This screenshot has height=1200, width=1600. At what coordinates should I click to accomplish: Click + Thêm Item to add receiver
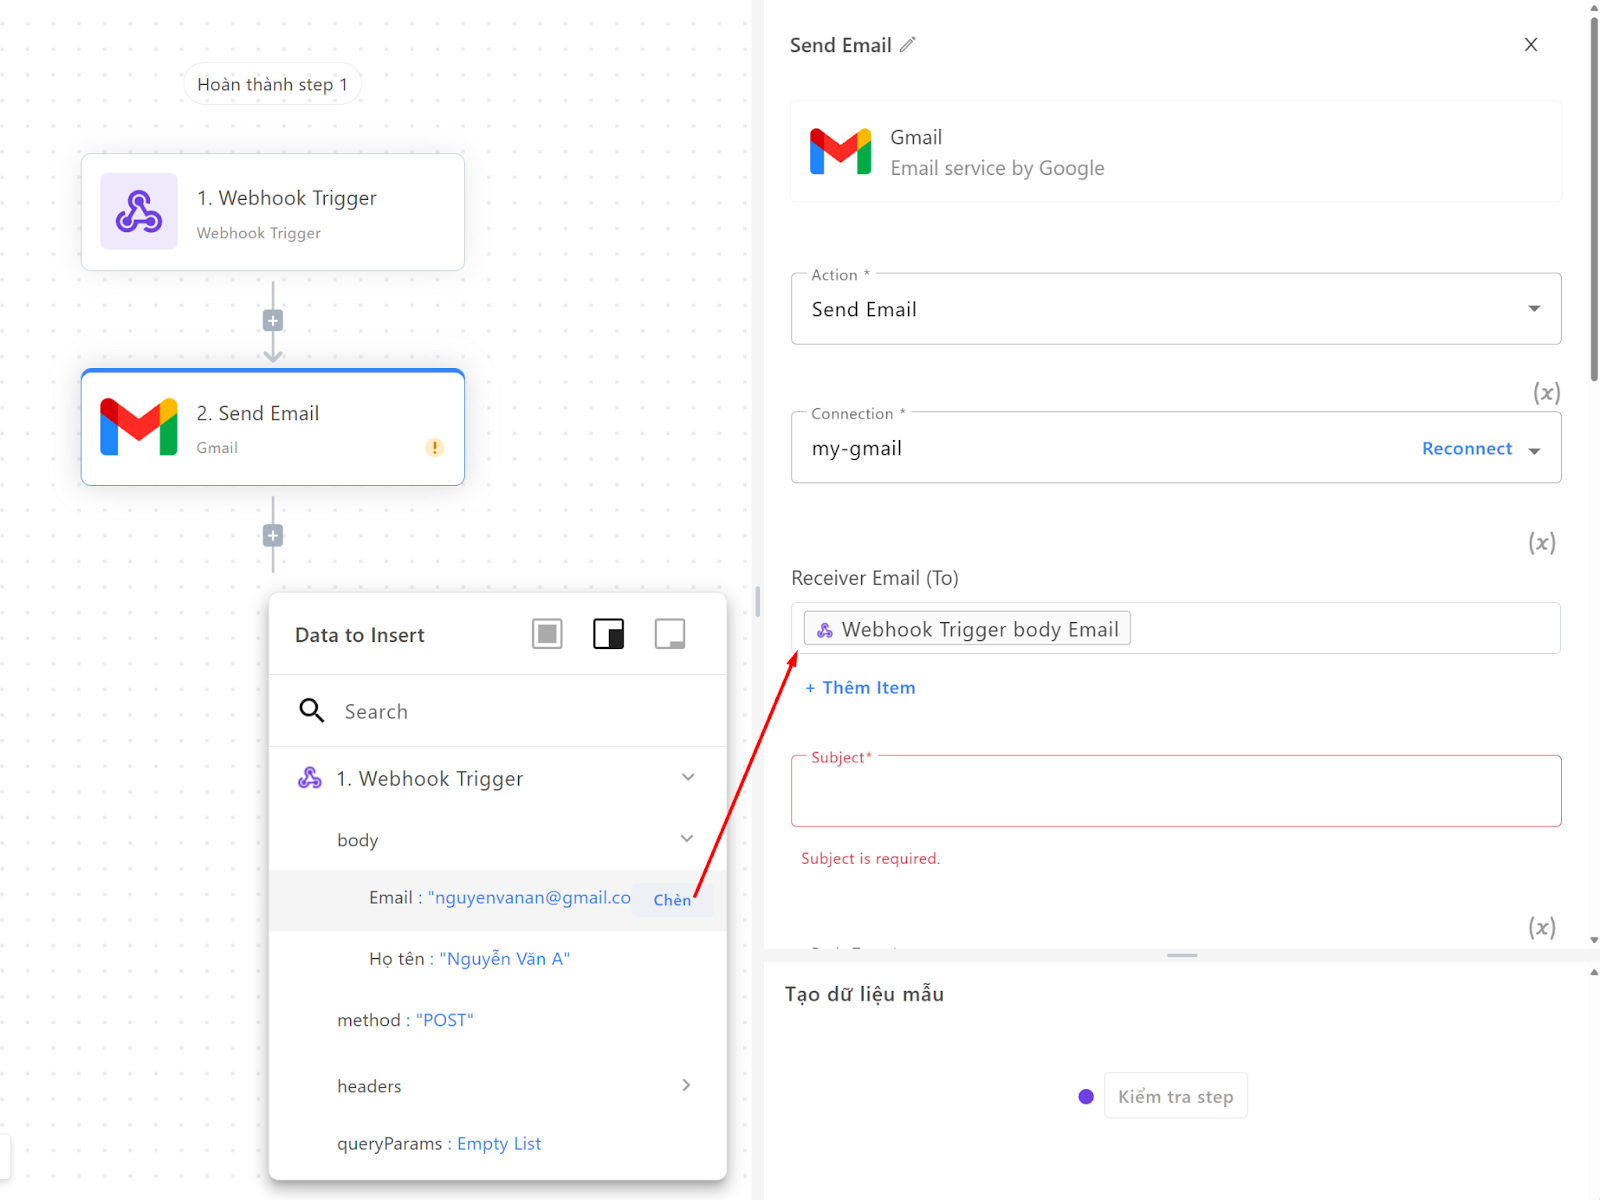[860, 688]
